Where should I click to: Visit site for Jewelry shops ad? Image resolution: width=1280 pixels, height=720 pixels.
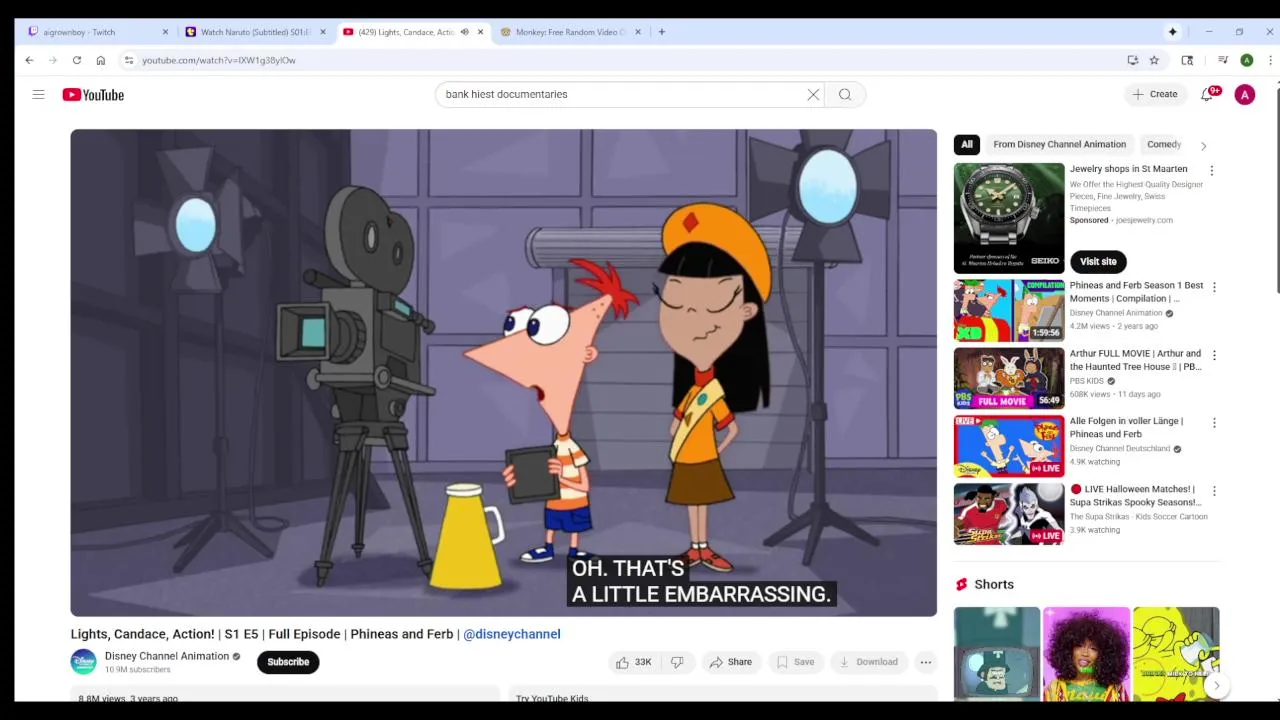click(x=1098, y=262)
